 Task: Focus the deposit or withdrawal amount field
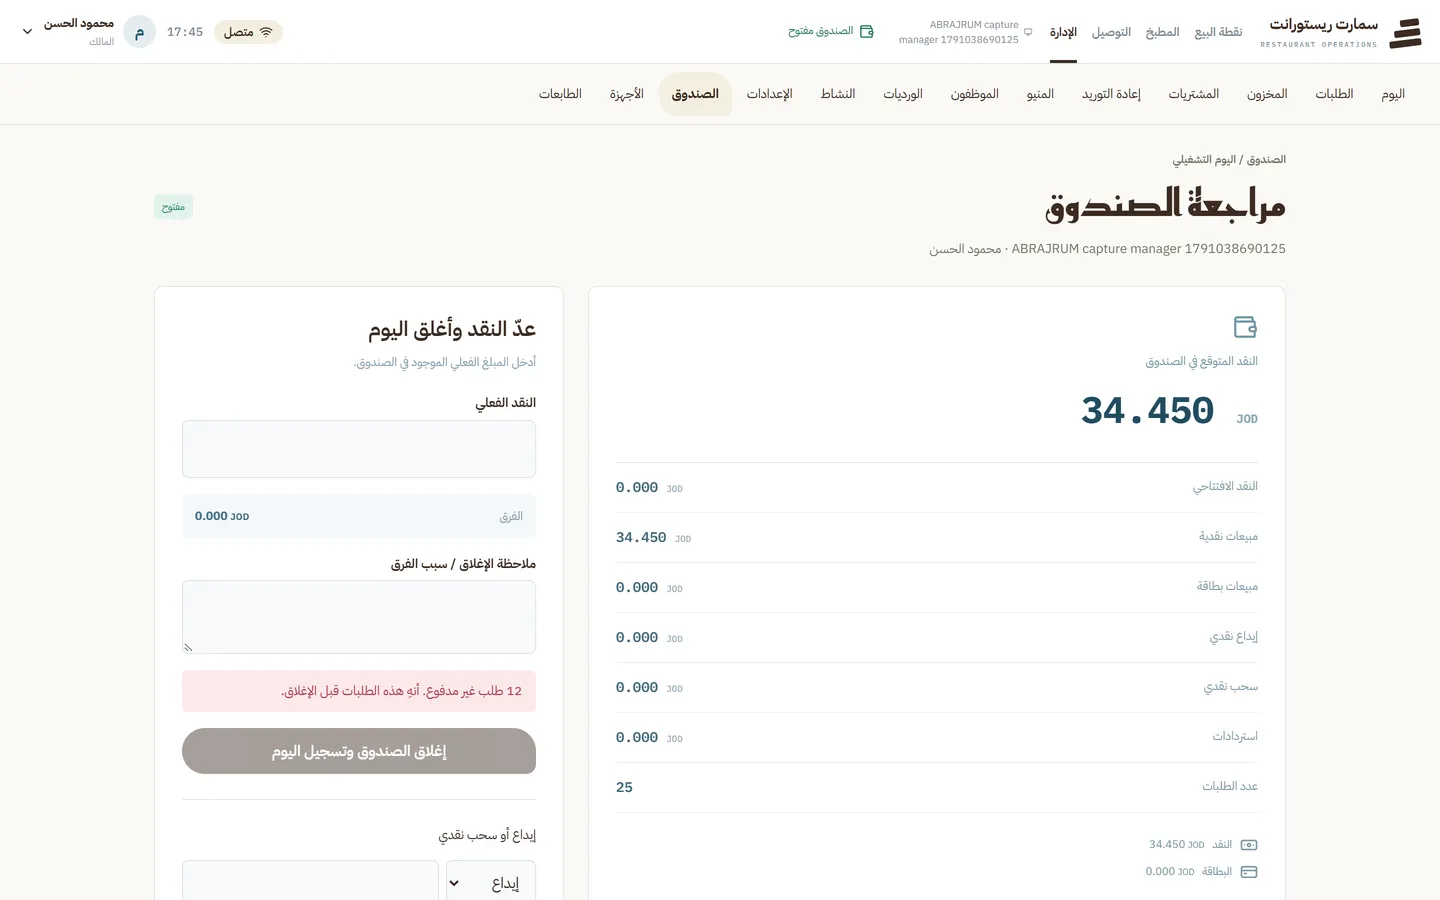point(310,881)
